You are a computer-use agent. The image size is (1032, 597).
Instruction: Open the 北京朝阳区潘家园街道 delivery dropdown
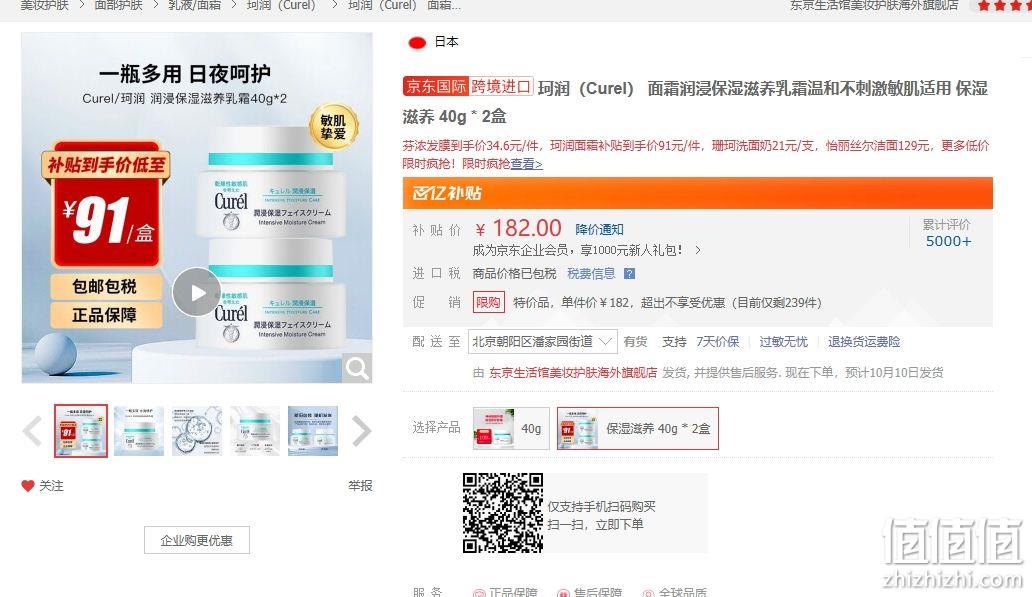point(542,342)
